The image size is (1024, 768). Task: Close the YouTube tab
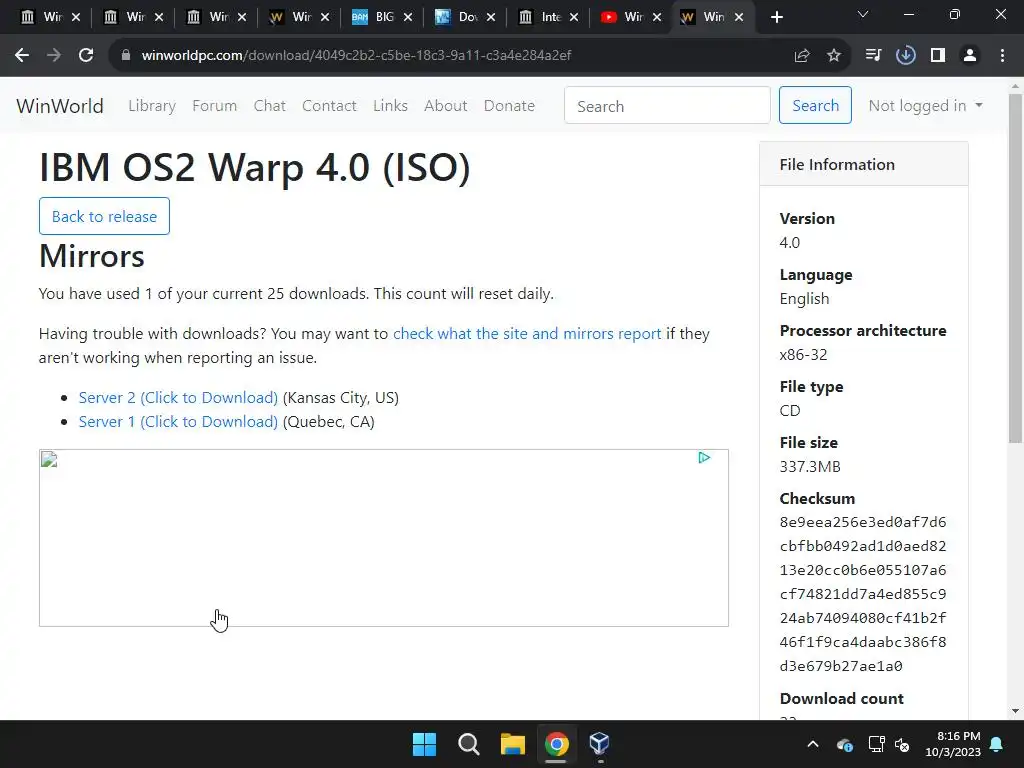[x=657, y=18]
